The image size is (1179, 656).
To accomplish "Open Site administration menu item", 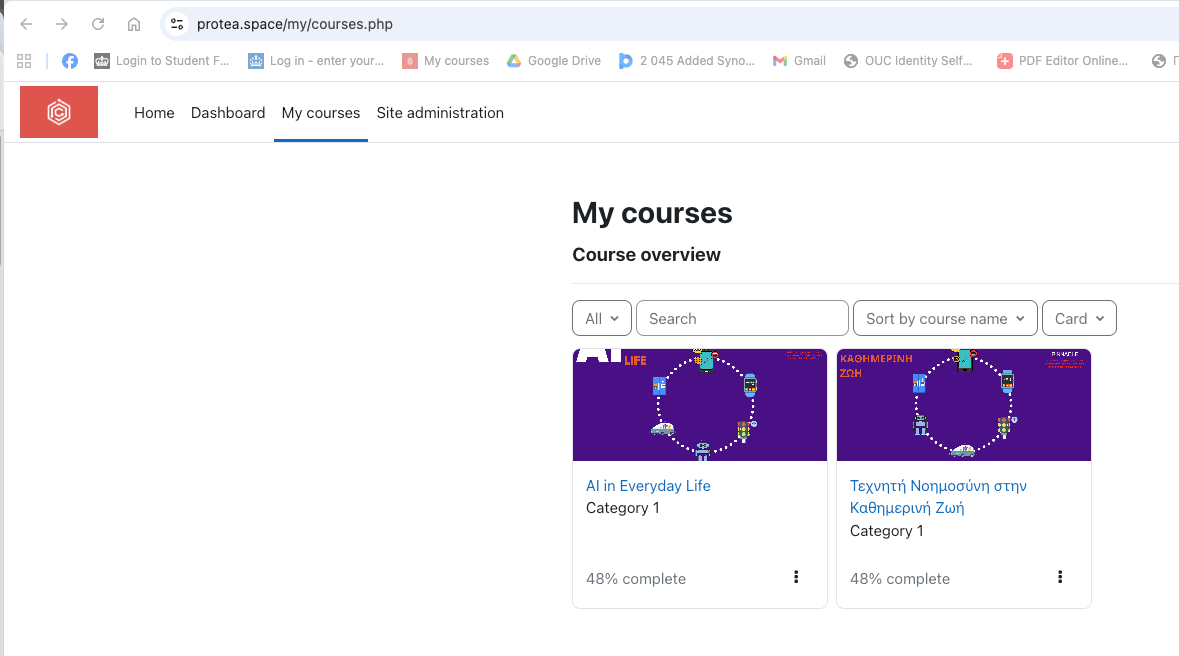I will [440, 113].
